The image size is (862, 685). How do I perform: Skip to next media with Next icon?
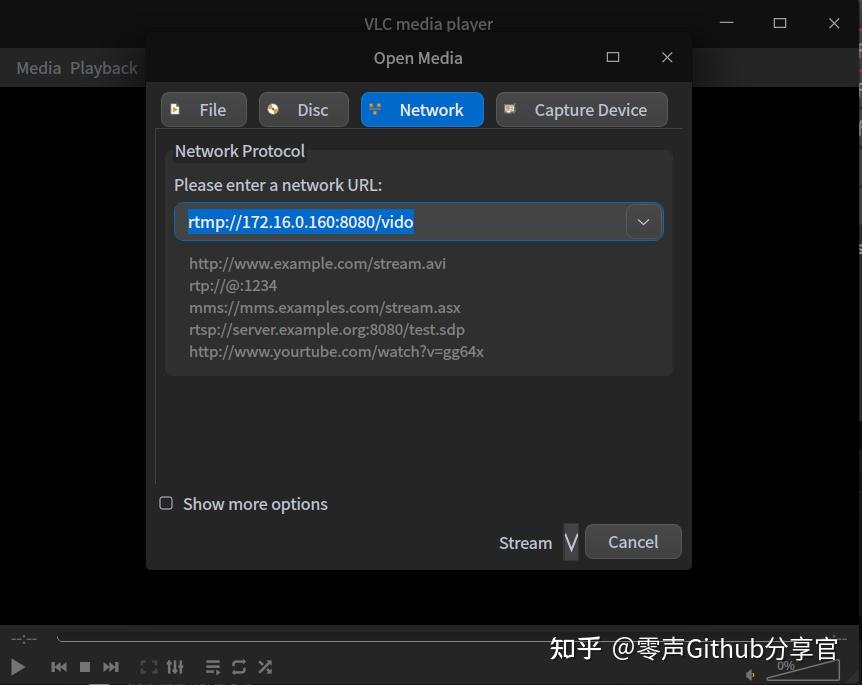111,666
